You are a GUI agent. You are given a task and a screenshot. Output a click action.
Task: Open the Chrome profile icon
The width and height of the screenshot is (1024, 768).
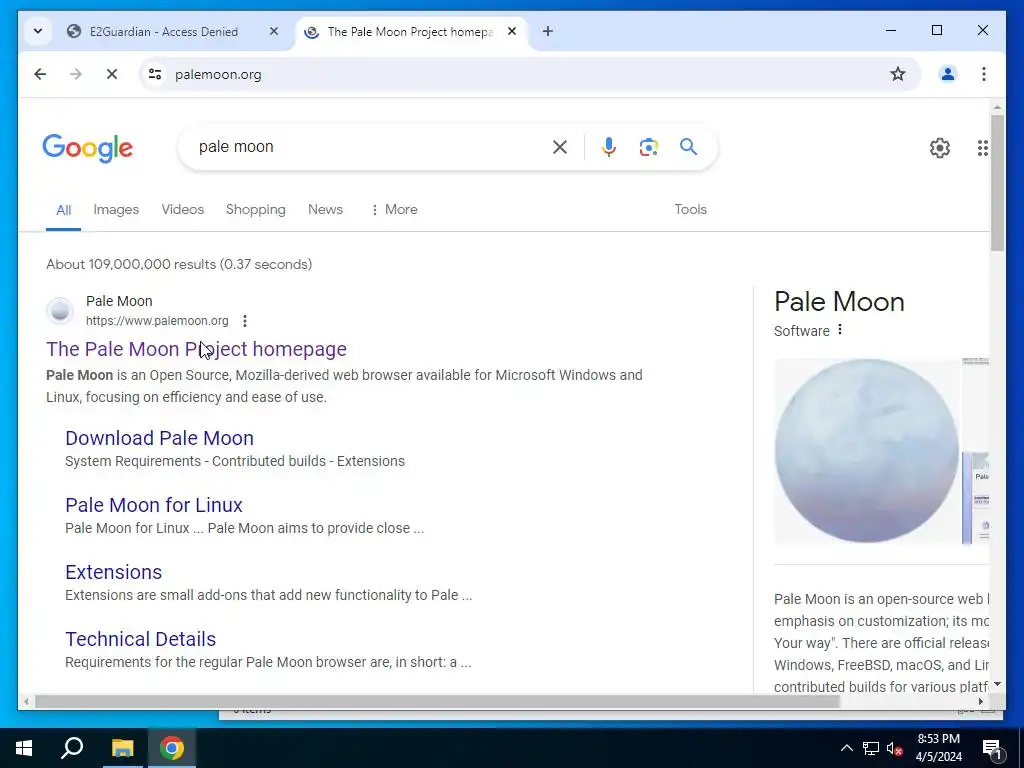pos(948,74)
